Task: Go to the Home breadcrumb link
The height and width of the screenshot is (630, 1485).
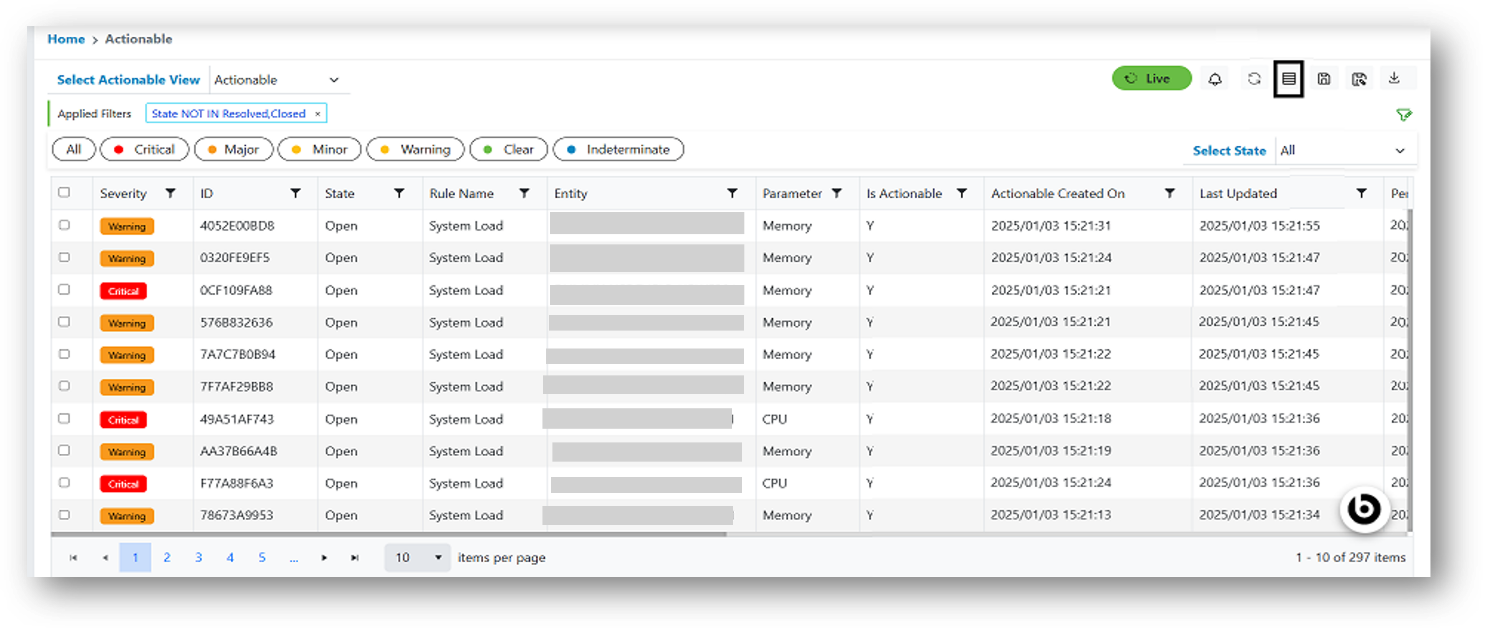Action: click(66, 39)
